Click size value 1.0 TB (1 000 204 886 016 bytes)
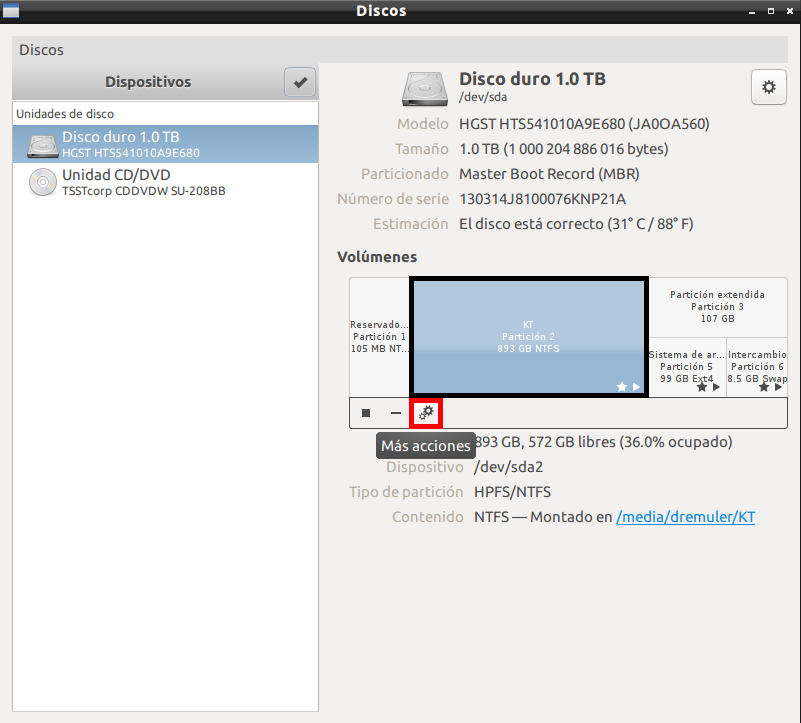The image size is (801, 723). (564, 149)
